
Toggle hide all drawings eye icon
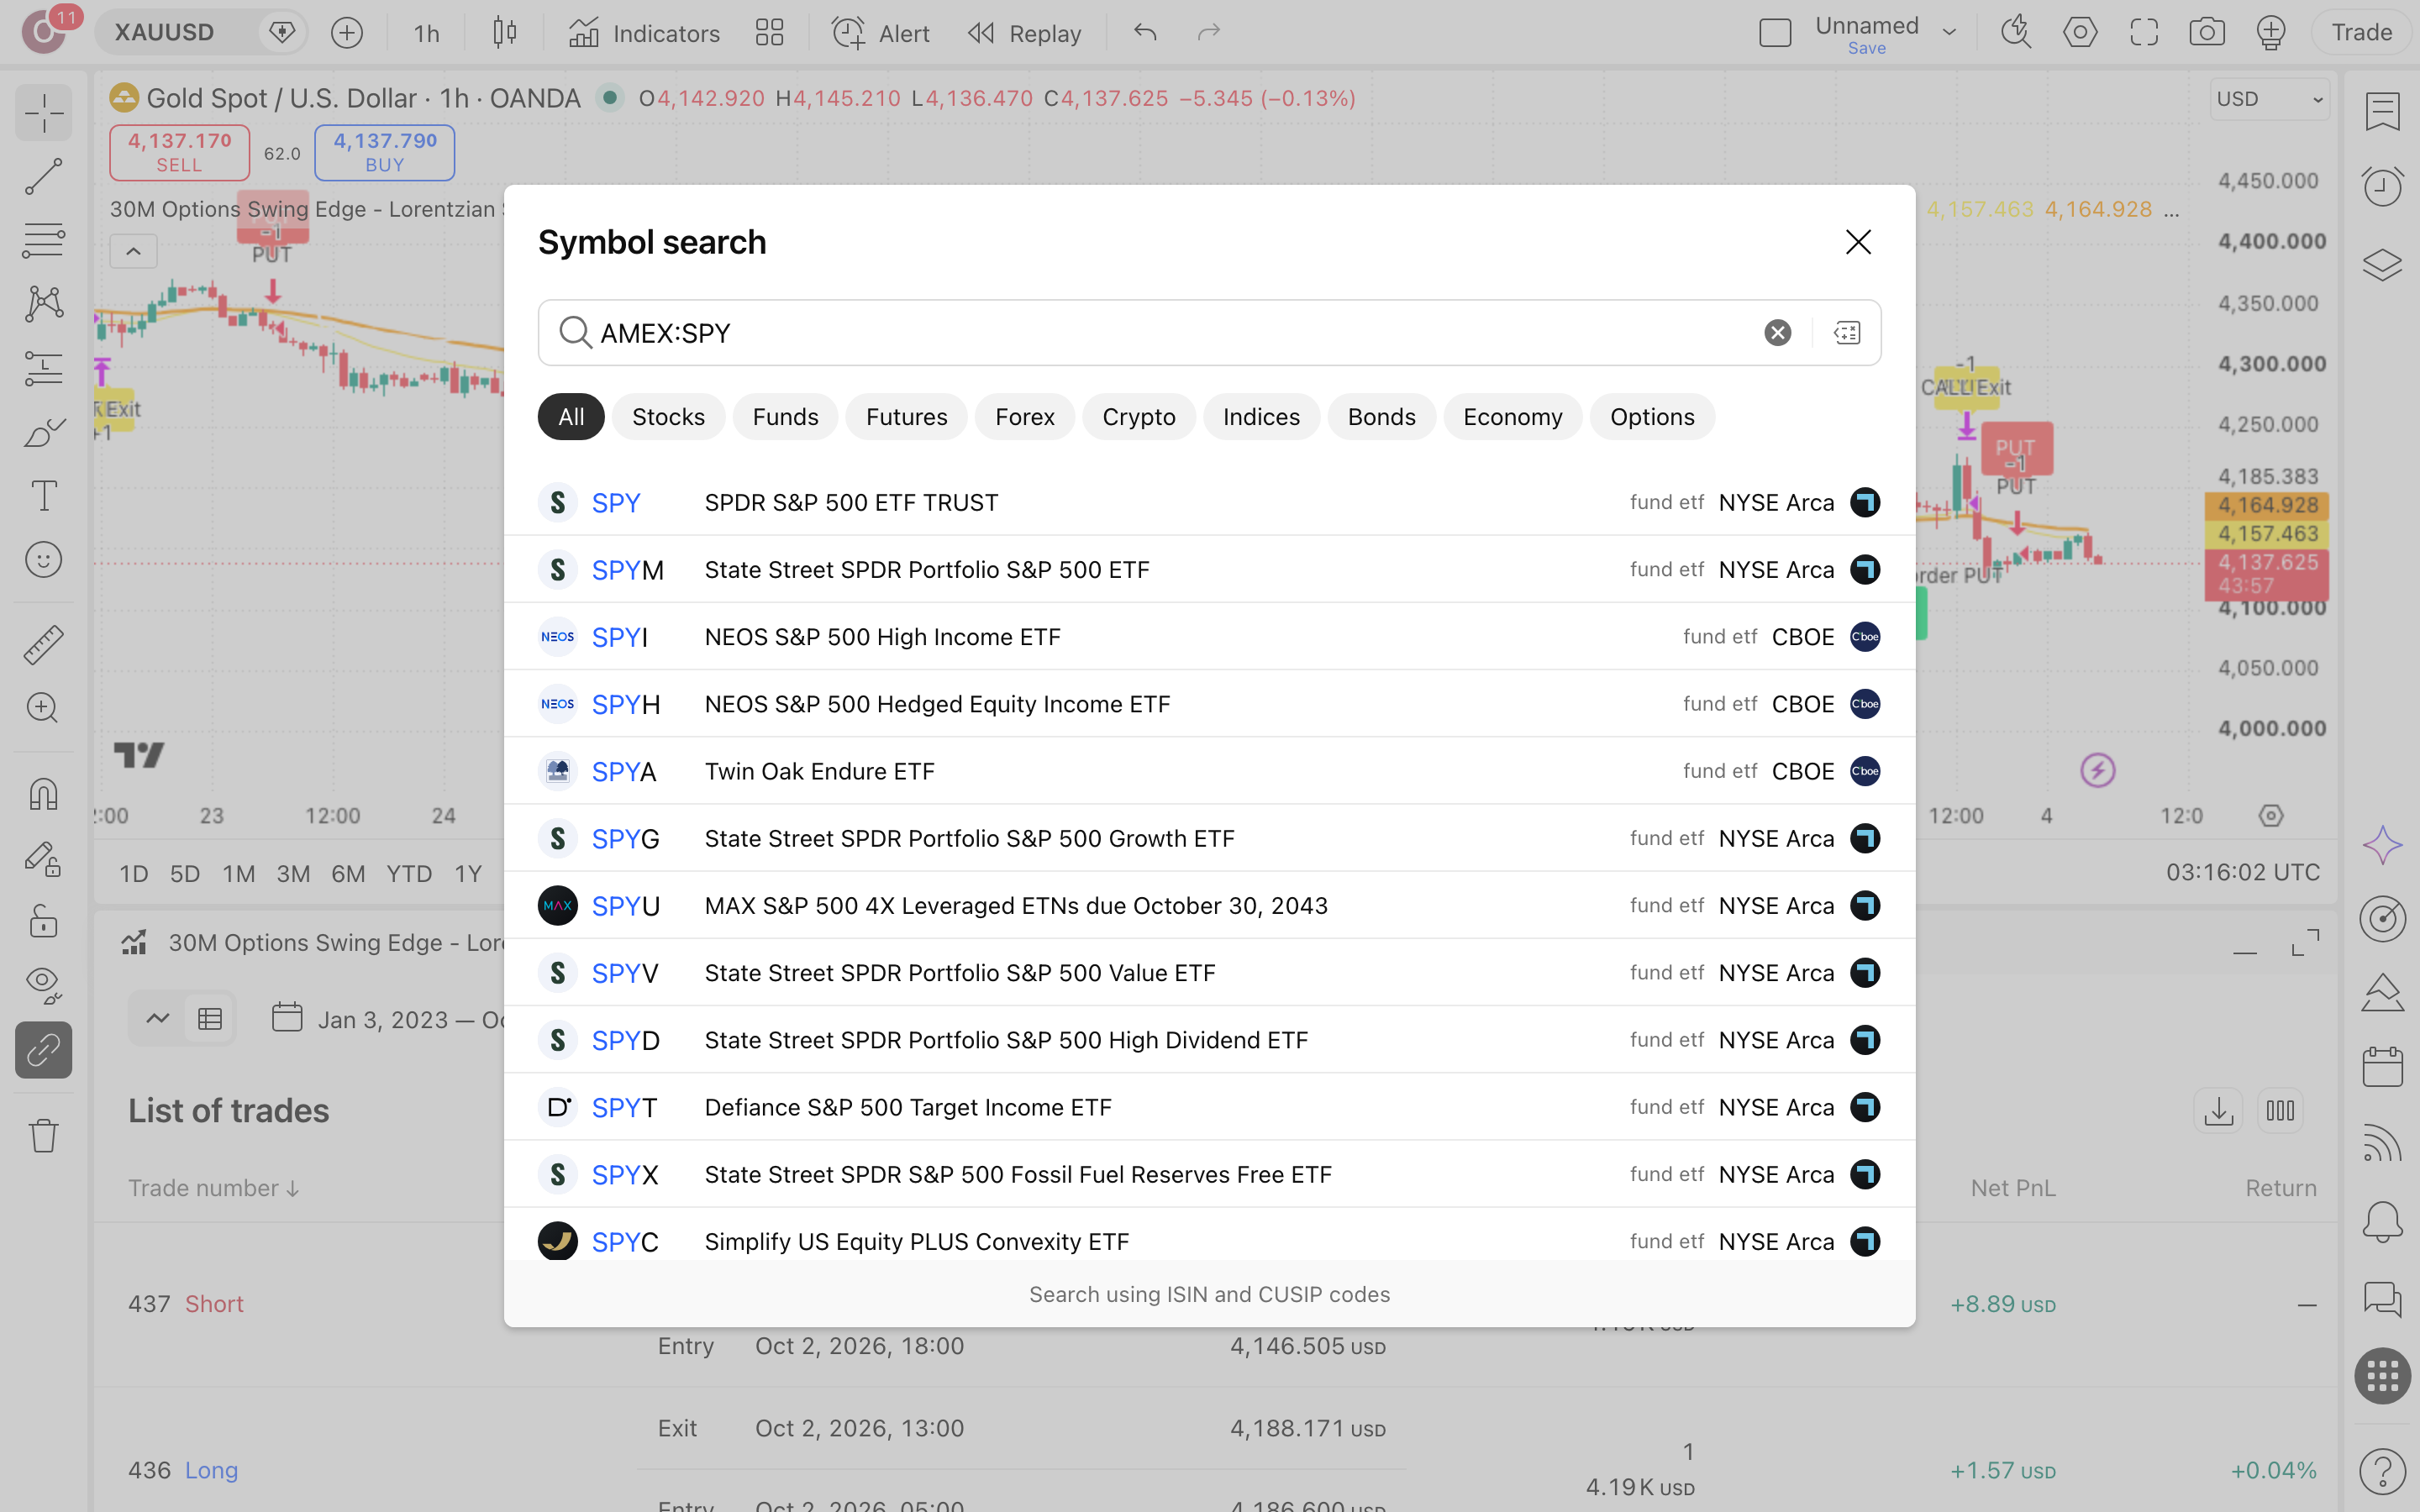point(43,985)
